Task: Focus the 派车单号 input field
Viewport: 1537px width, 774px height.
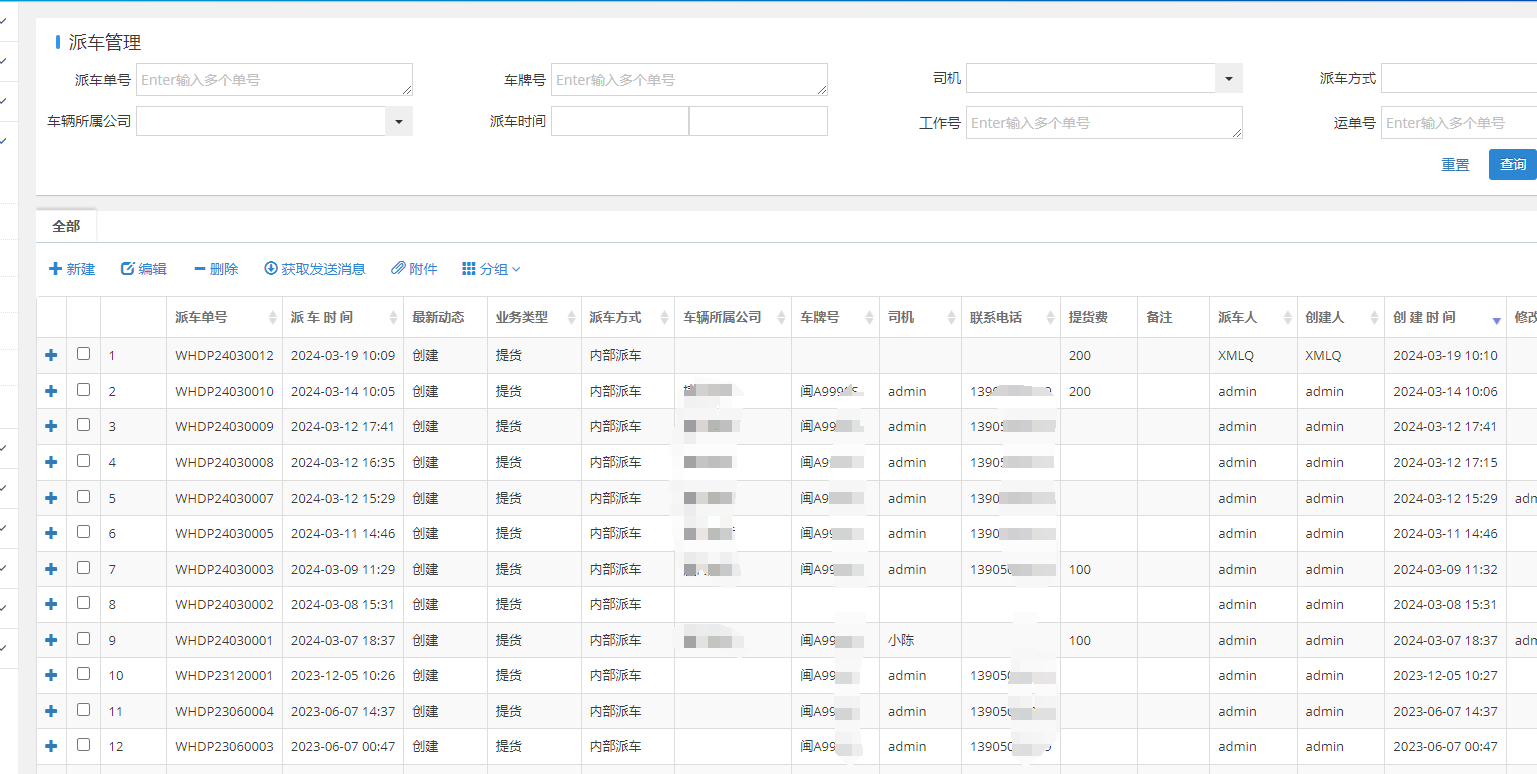Action: click(273, 80)
